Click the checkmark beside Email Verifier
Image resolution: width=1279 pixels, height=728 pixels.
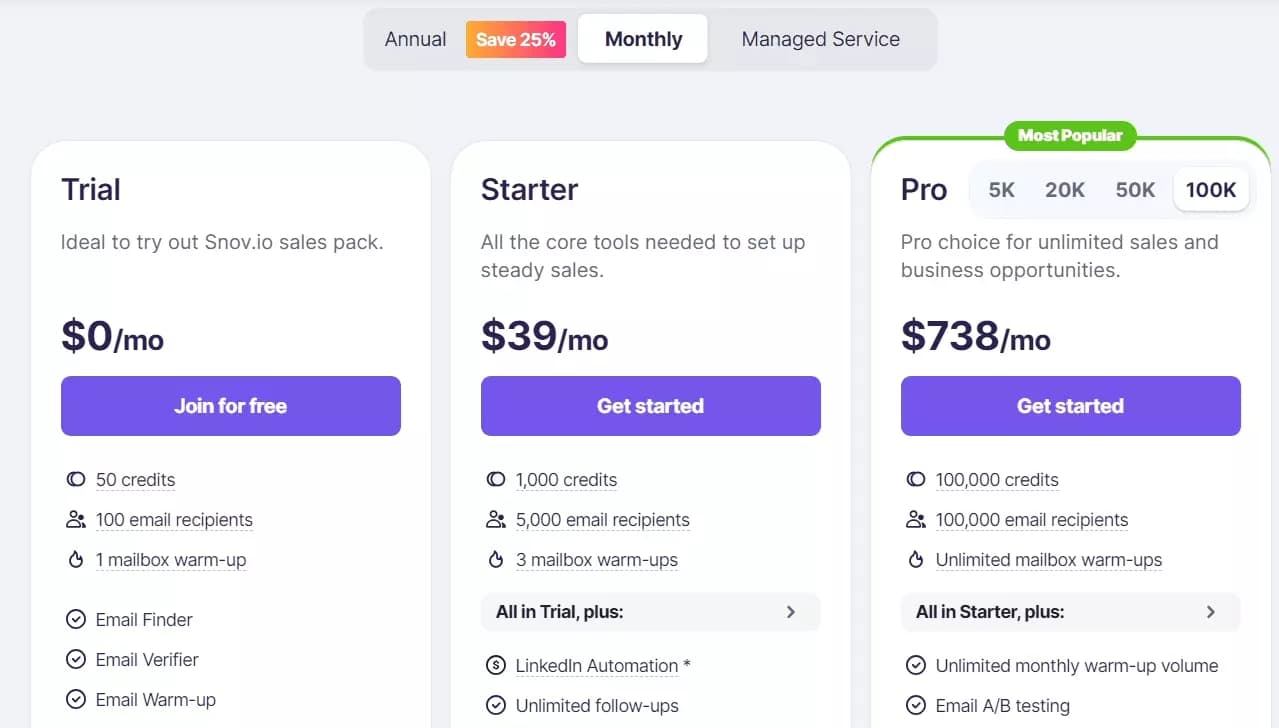pos(76,659)
